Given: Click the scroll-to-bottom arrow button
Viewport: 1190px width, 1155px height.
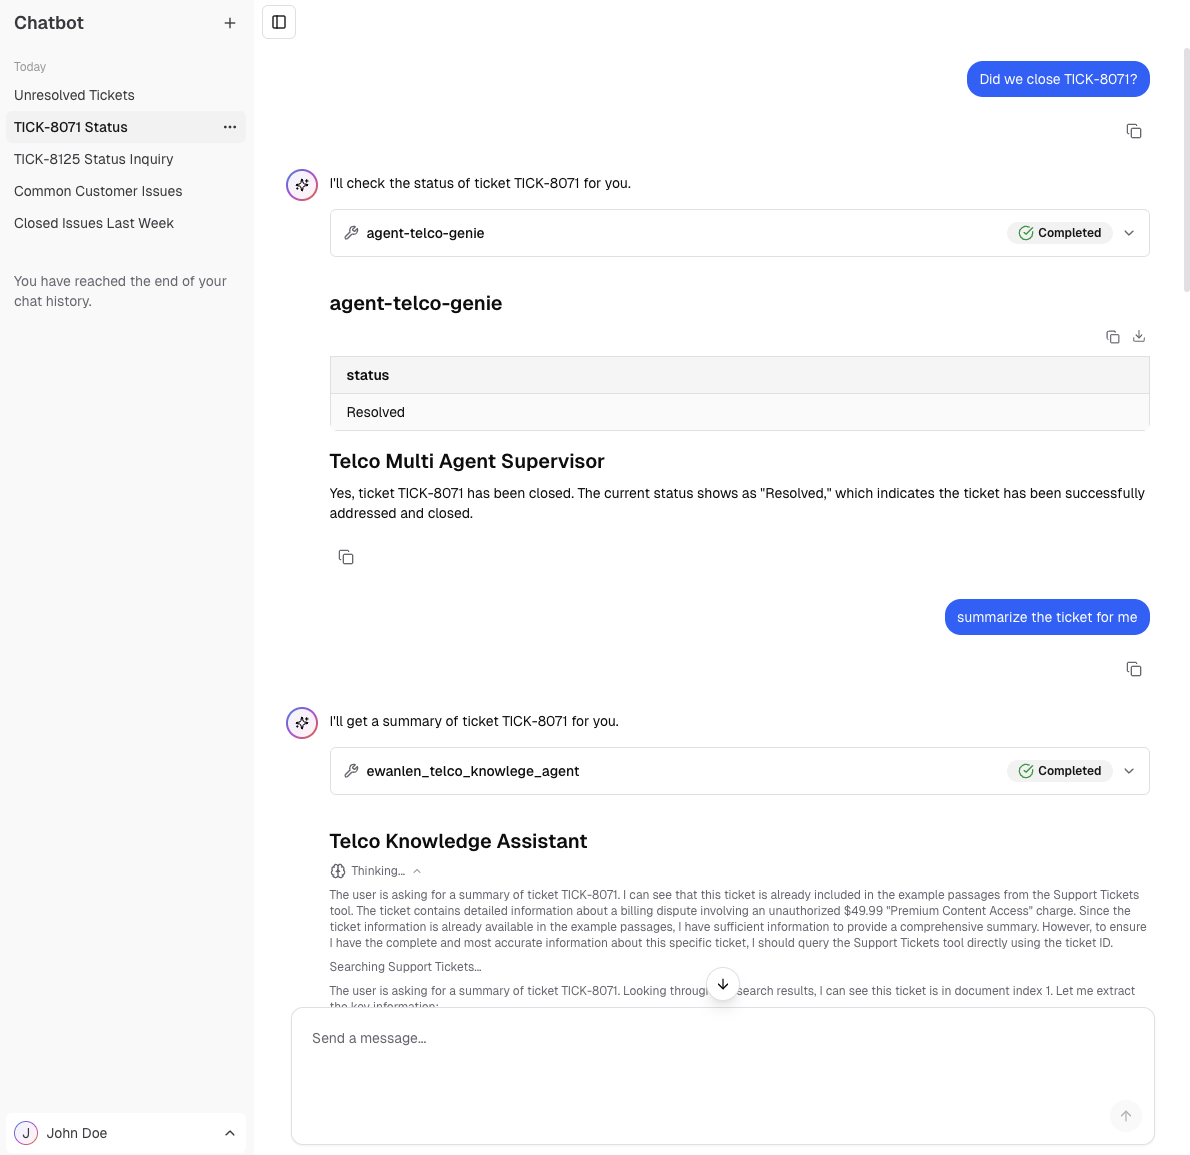Looking at the screenshot, I should click(723, 984).
